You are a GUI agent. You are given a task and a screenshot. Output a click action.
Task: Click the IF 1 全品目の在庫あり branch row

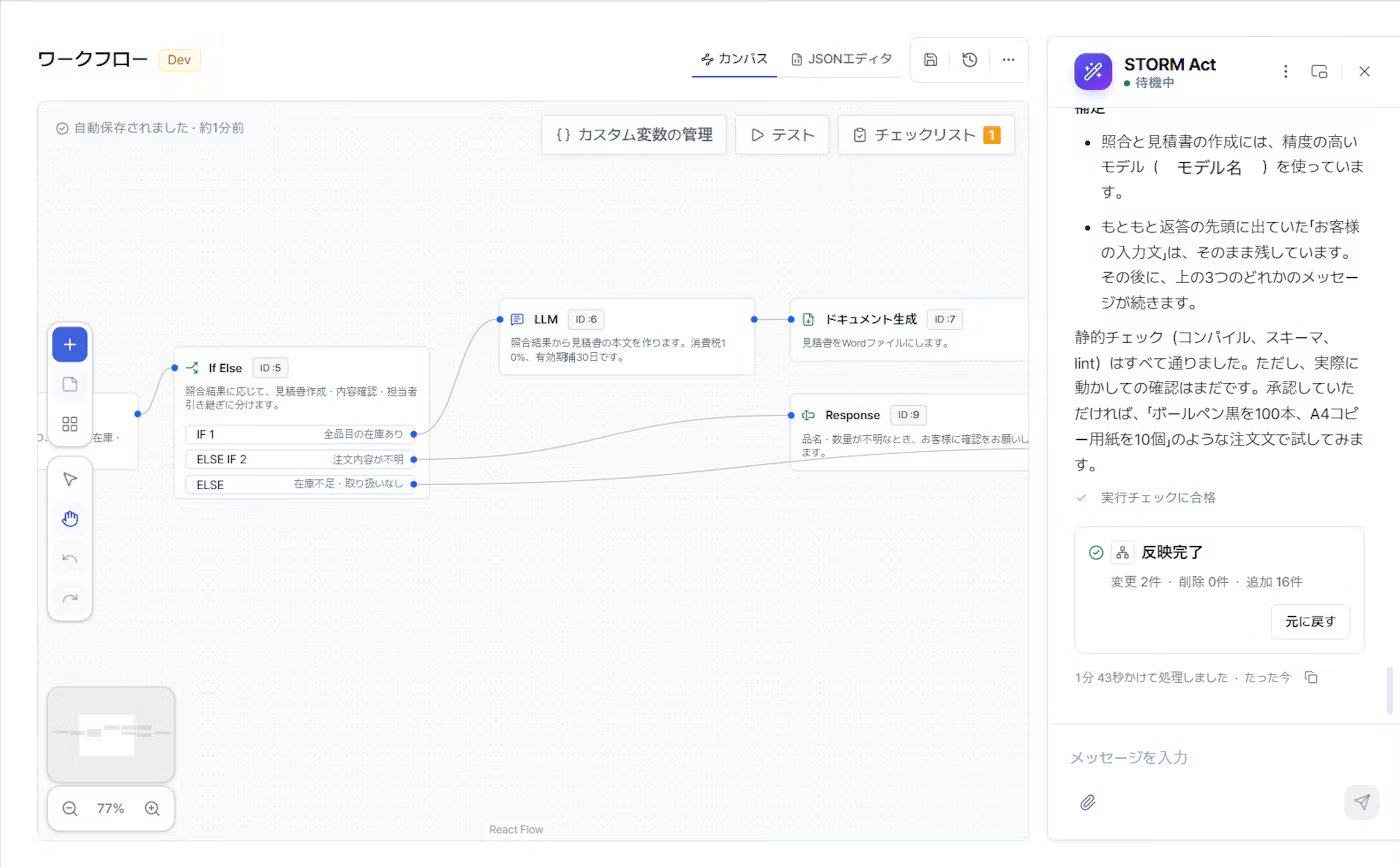coord(300,434)
